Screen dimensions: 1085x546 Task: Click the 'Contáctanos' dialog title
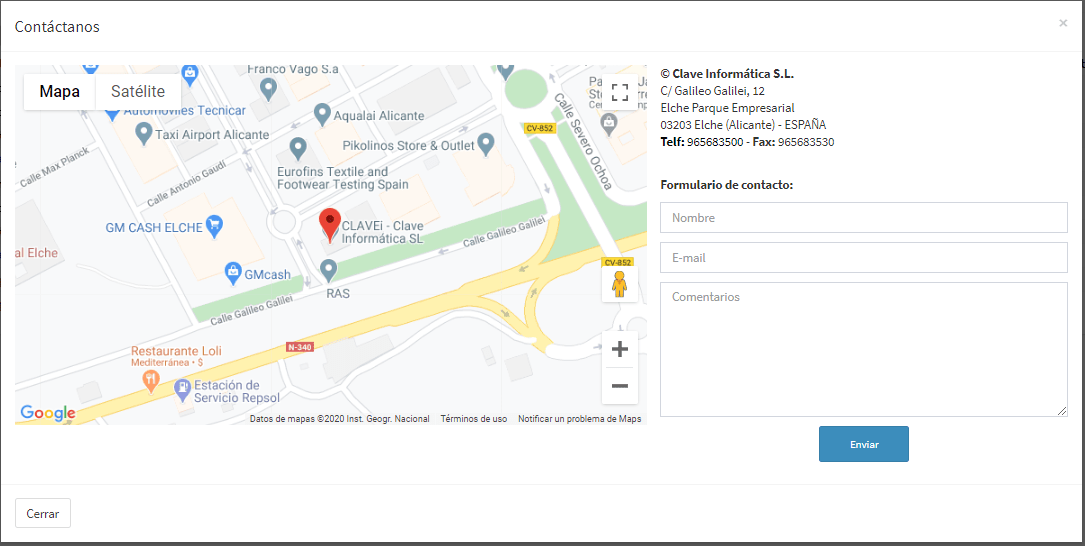57,26
